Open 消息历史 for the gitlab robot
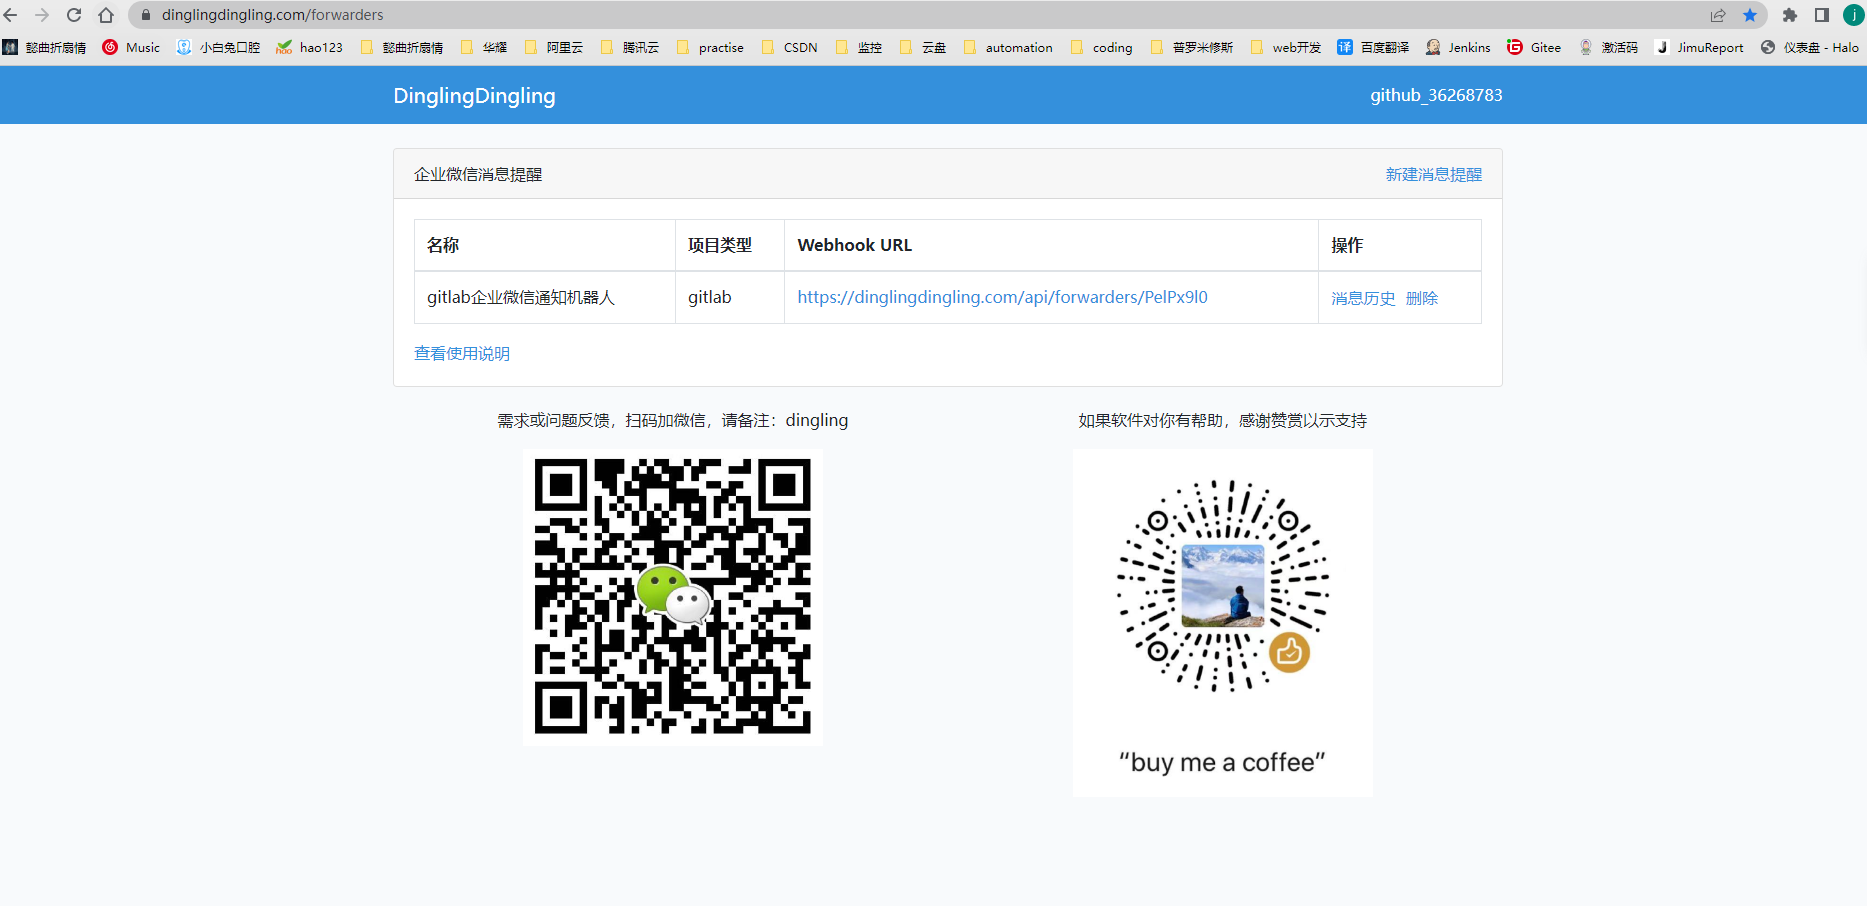Screen dimensions: 1867x906 (x=1362, y=298)
